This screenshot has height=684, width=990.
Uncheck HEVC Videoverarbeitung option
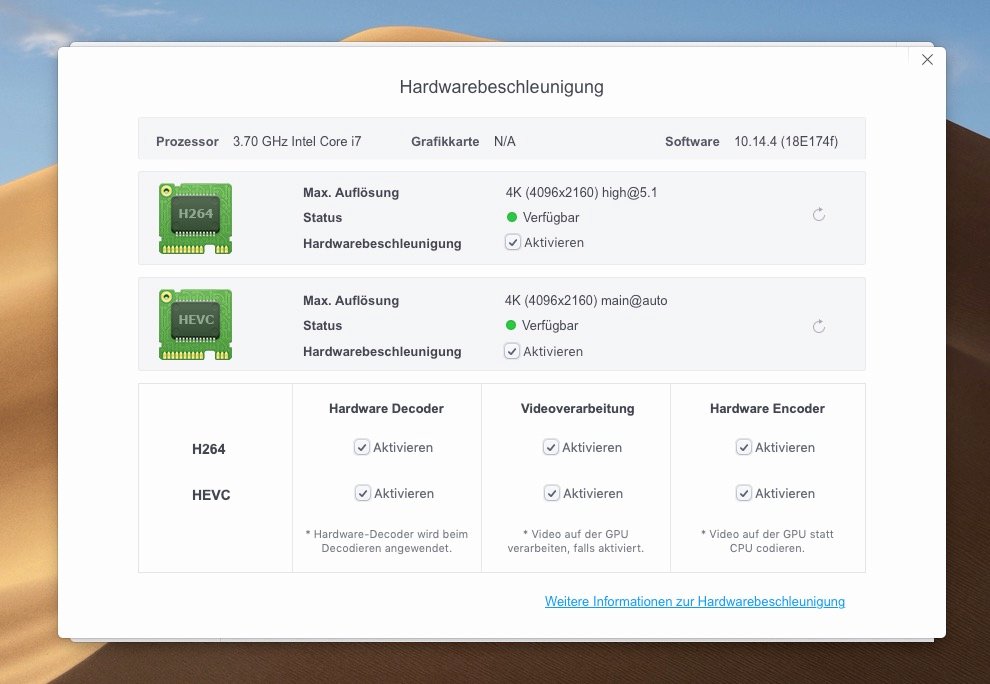click(551, 493)
